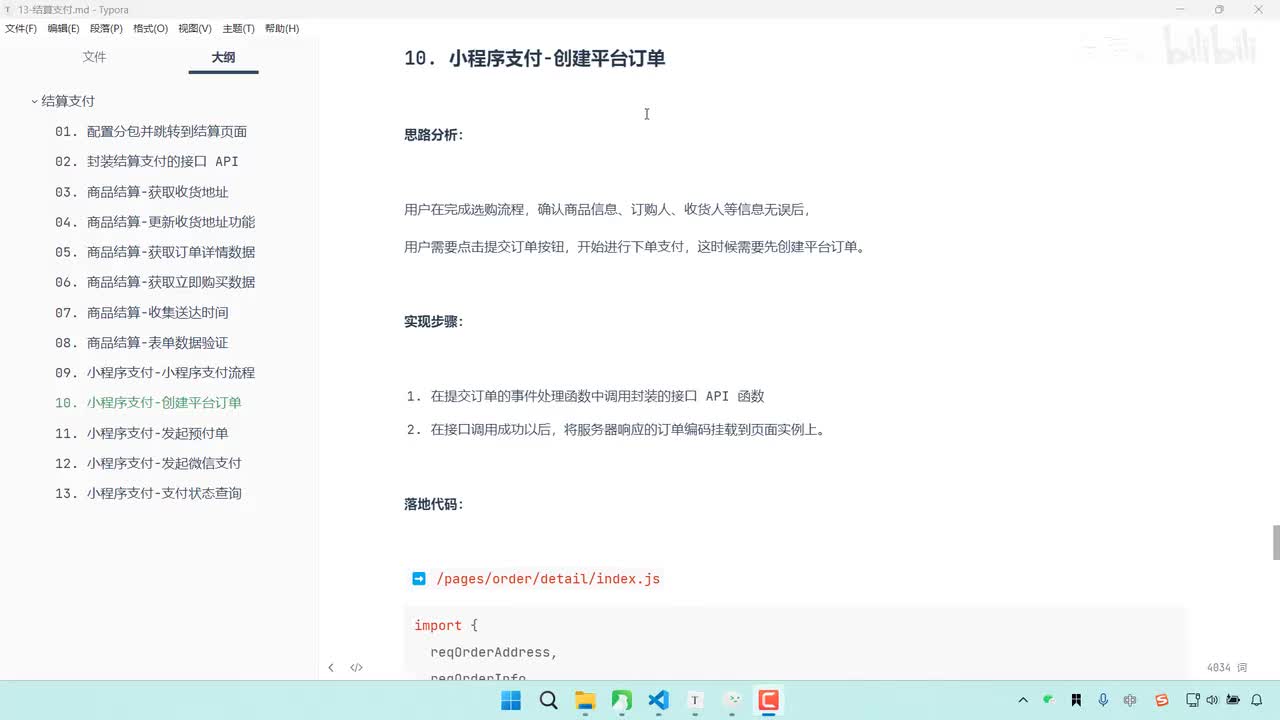This screenshot has width=1280, height=720.
Task: Show hidden system tray icons
Action: point(1022,700)
